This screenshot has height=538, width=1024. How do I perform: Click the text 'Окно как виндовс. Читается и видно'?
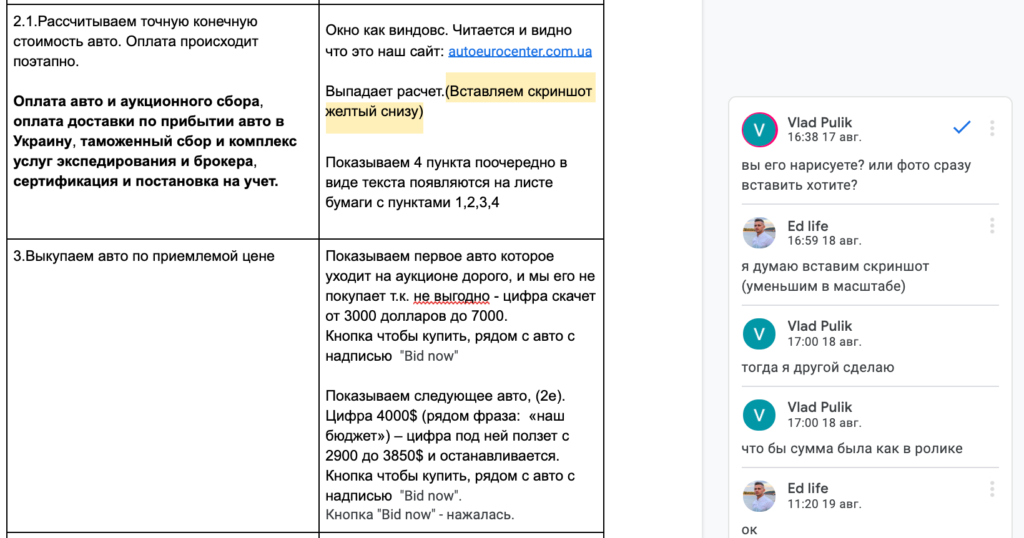point(449,30)
